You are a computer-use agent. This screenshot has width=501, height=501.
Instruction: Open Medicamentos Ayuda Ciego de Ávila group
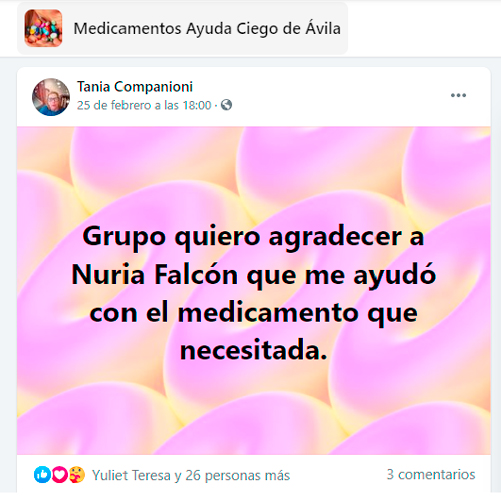207,28
